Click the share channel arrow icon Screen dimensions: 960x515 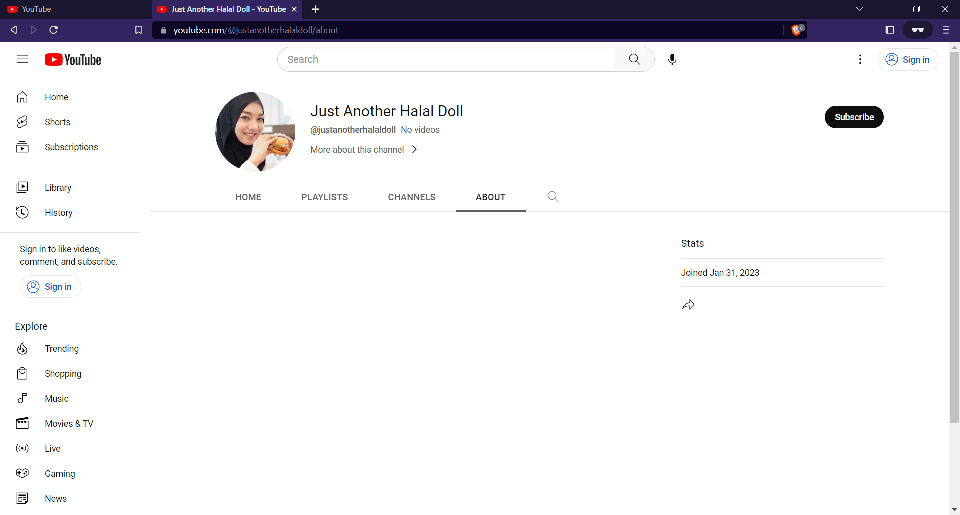click(688, 304)
